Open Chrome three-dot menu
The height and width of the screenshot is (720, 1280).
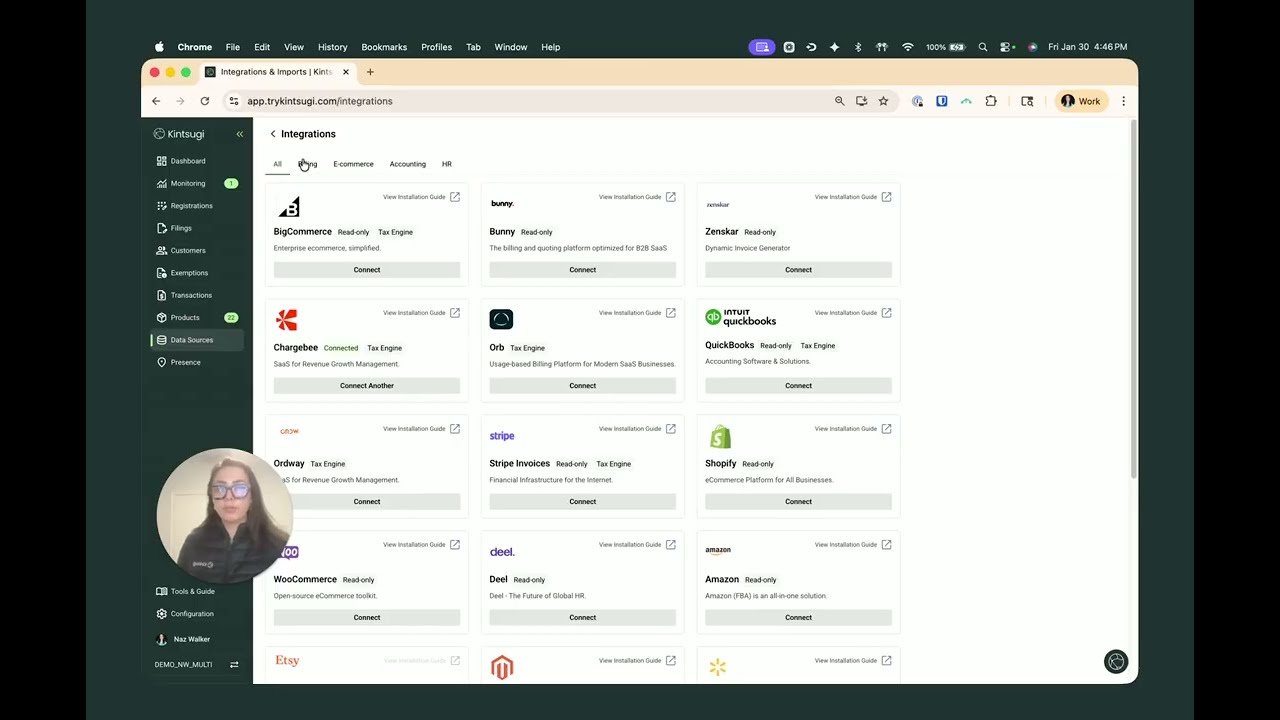1123,101
